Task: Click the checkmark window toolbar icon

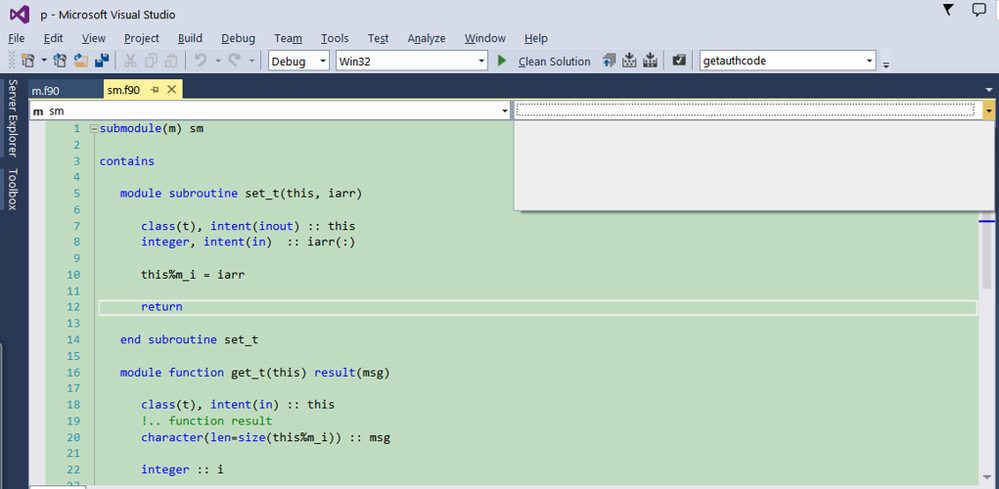Action: (x=679, y=60)
